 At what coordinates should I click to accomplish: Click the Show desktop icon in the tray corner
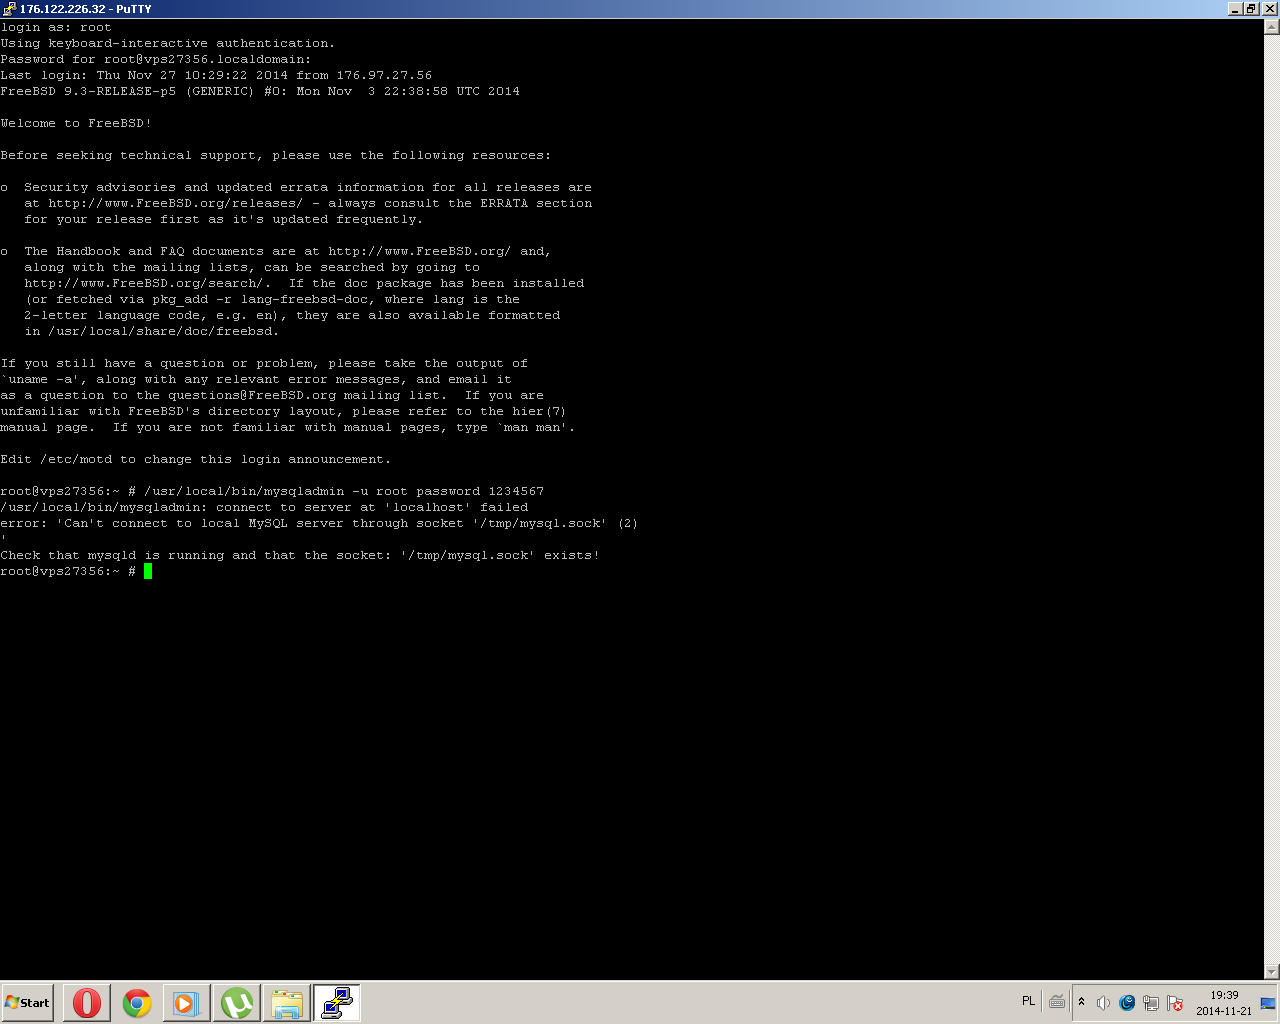[x=1268, y=1003]
